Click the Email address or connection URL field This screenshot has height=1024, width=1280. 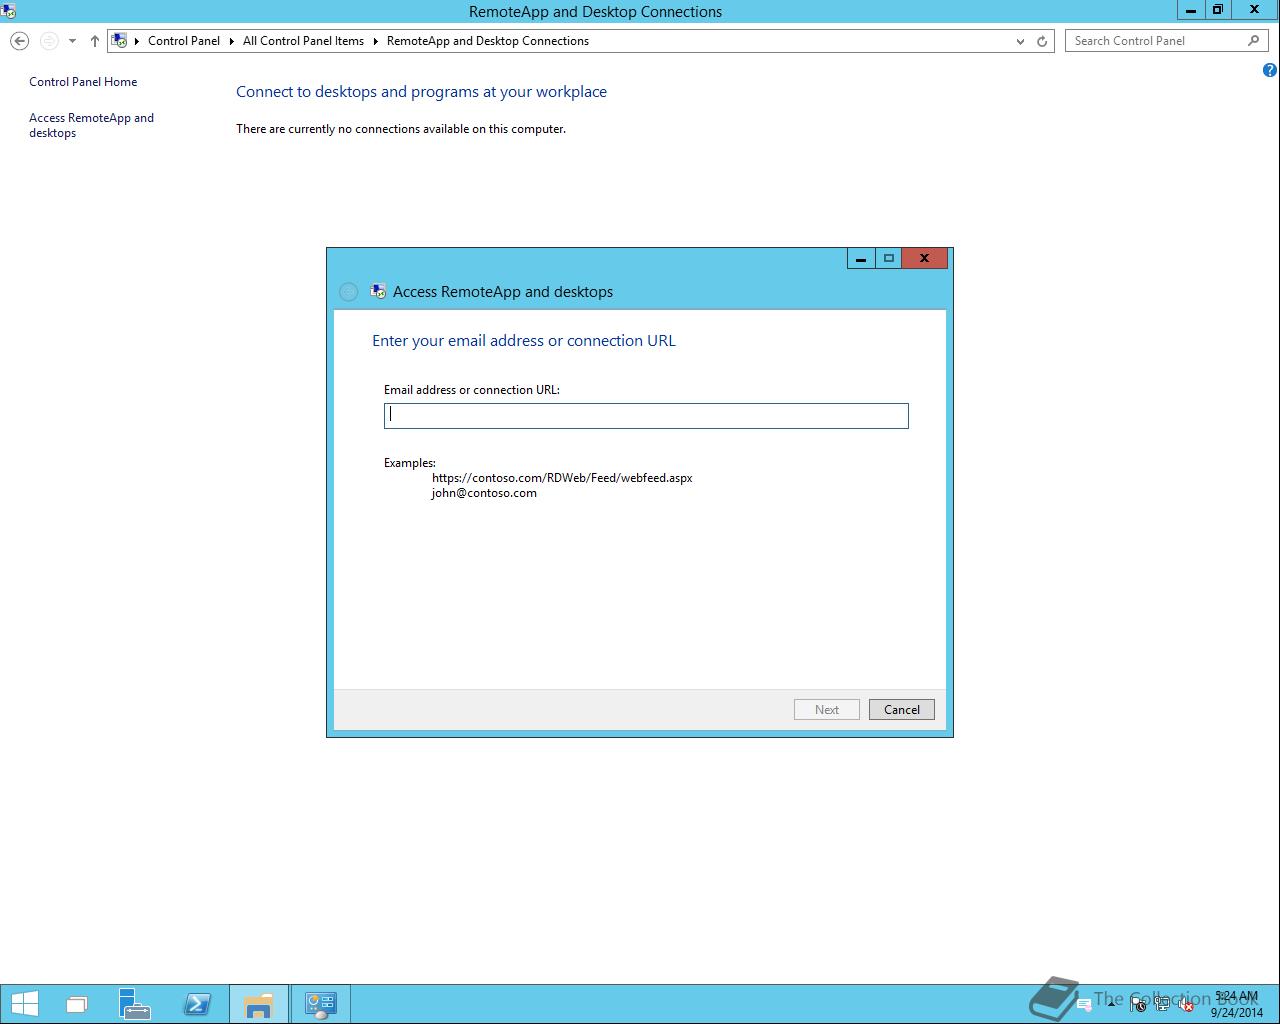click(646, 416)
